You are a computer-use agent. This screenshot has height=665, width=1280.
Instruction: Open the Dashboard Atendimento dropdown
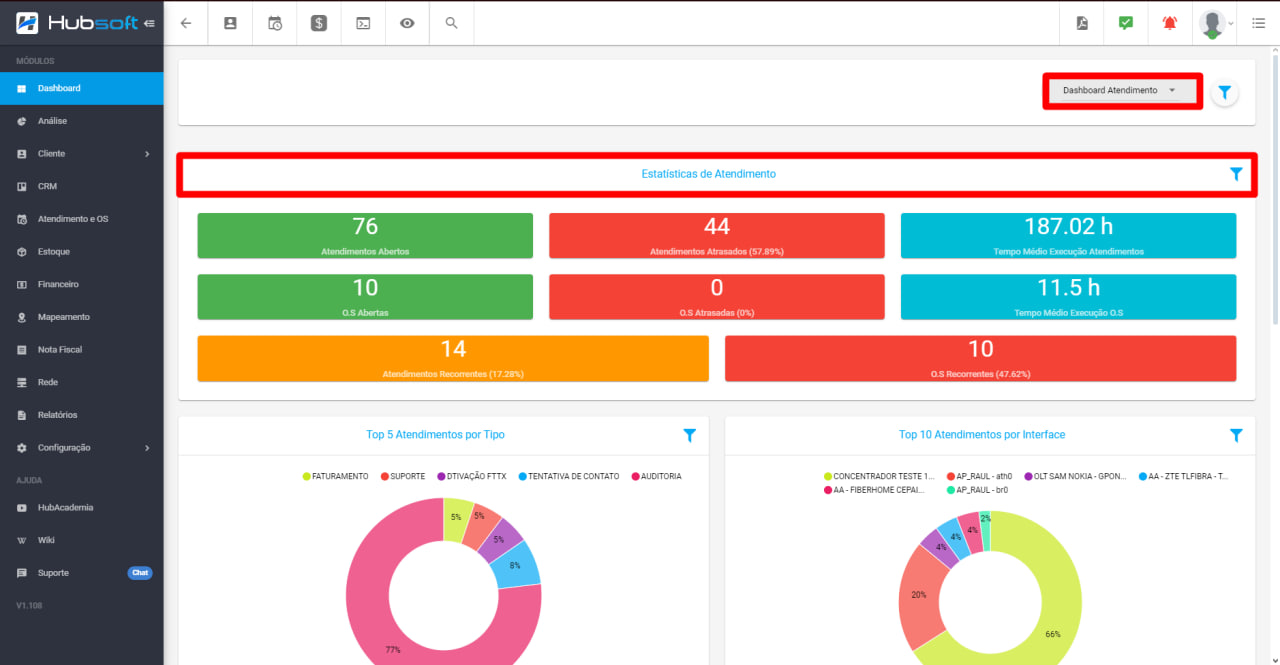pos(1122,90)
